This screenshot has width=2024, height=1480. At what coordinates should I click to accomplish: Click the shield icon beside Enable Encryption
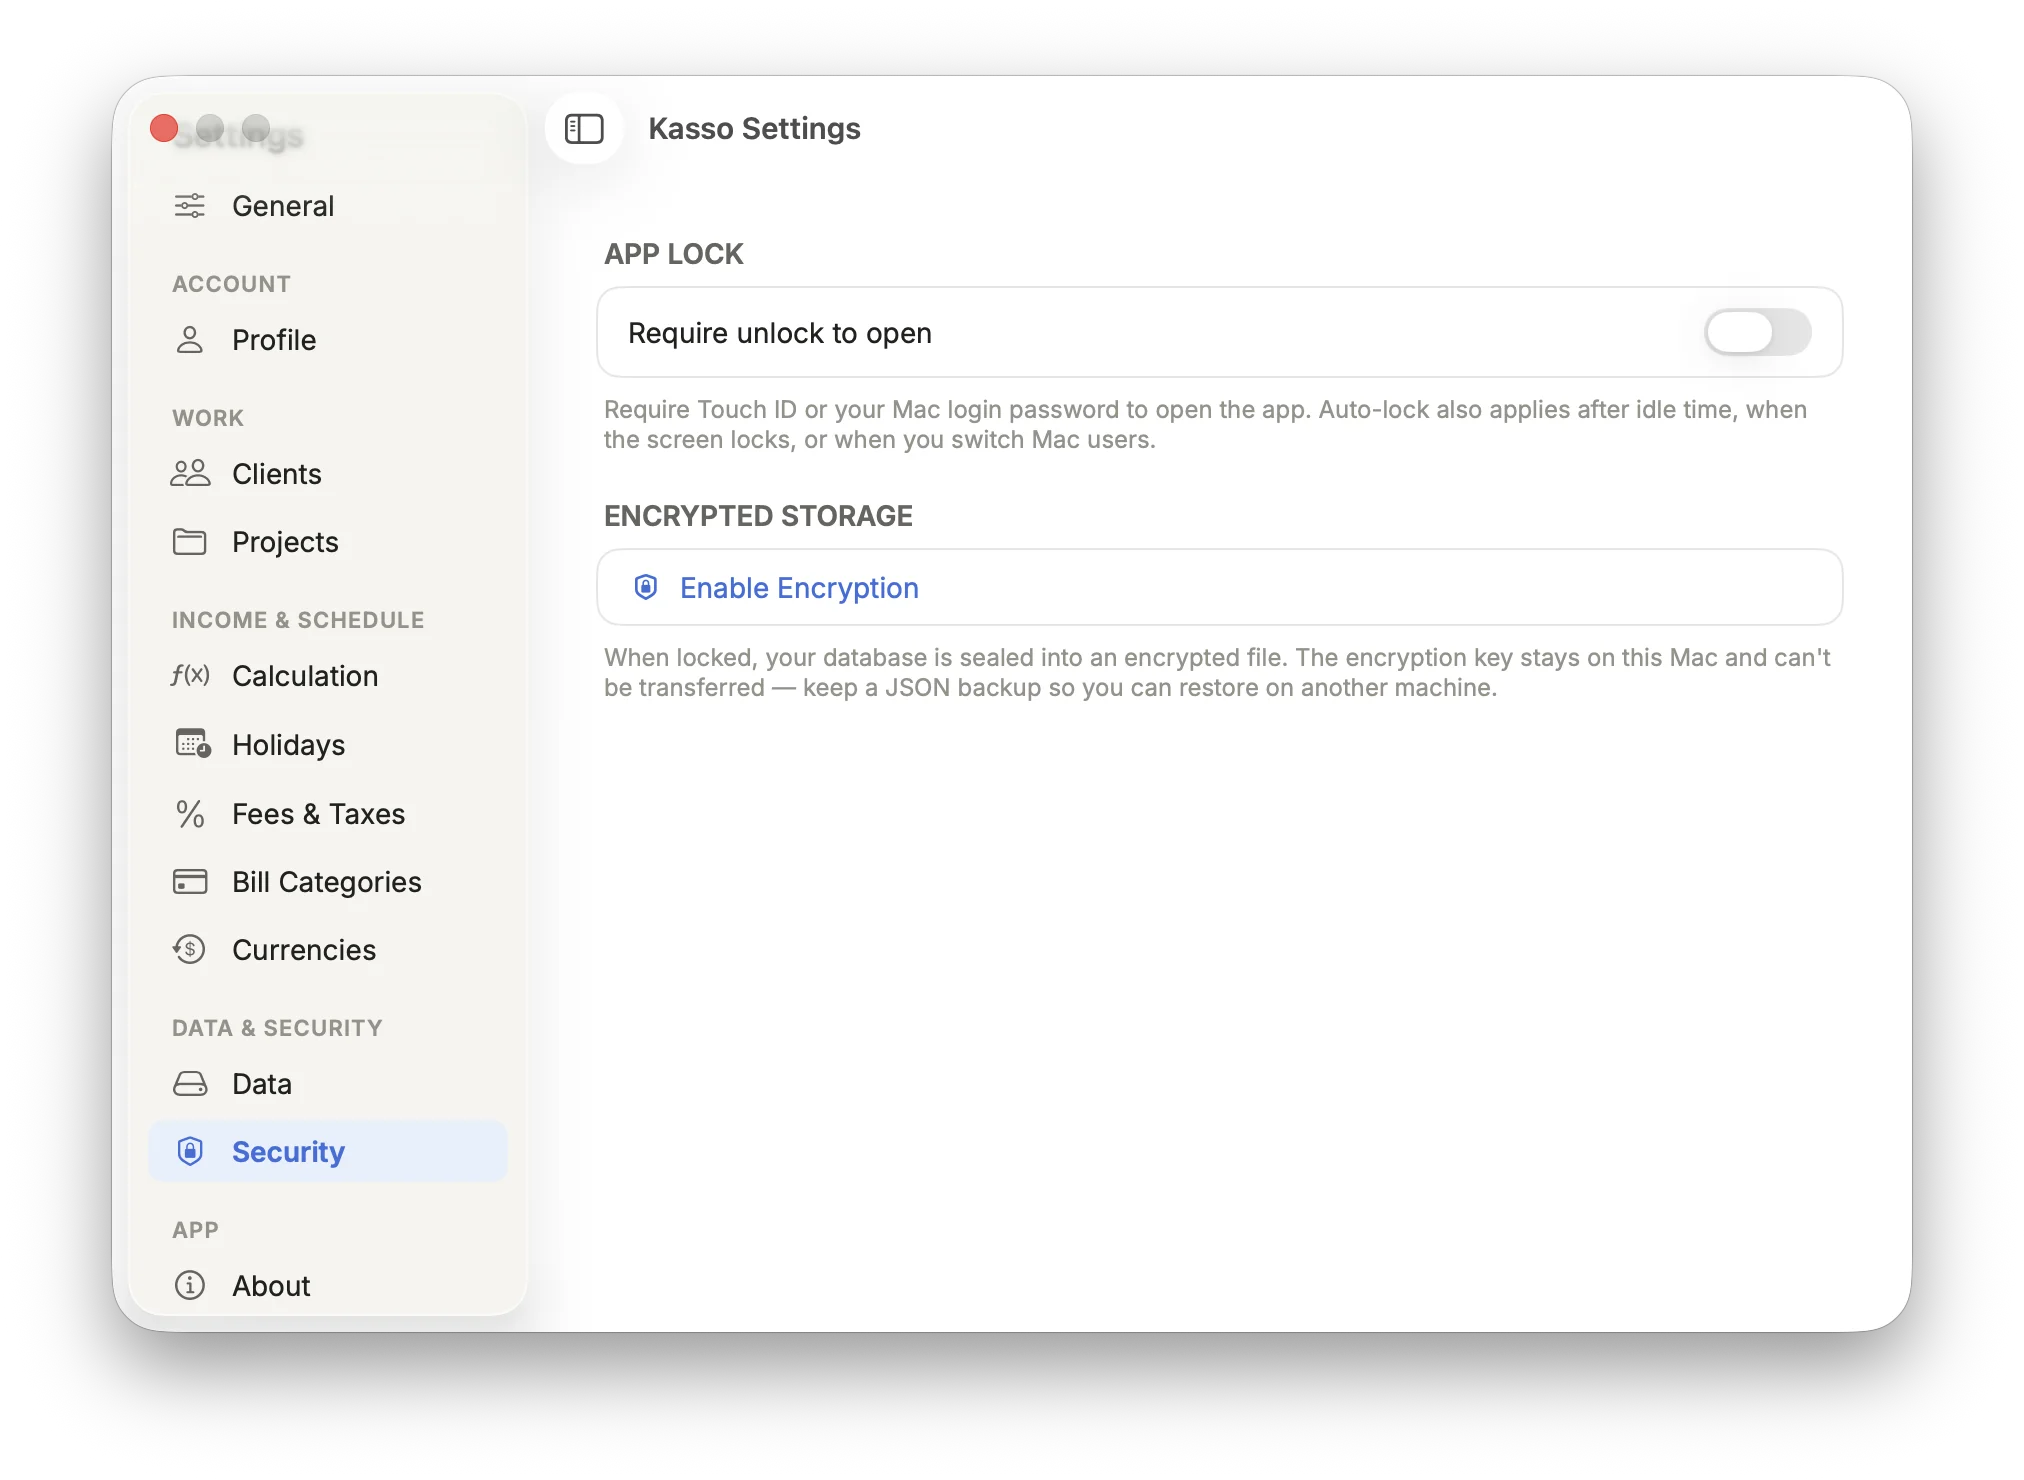[x=646, y=587]
